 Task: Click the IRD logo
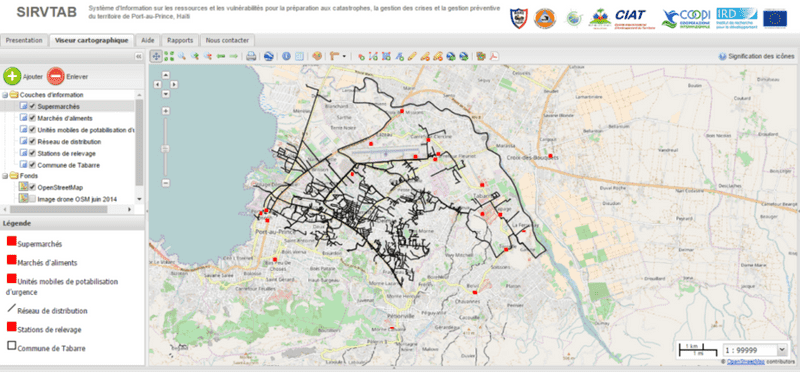pyautogui.click(x=736, y=17)
